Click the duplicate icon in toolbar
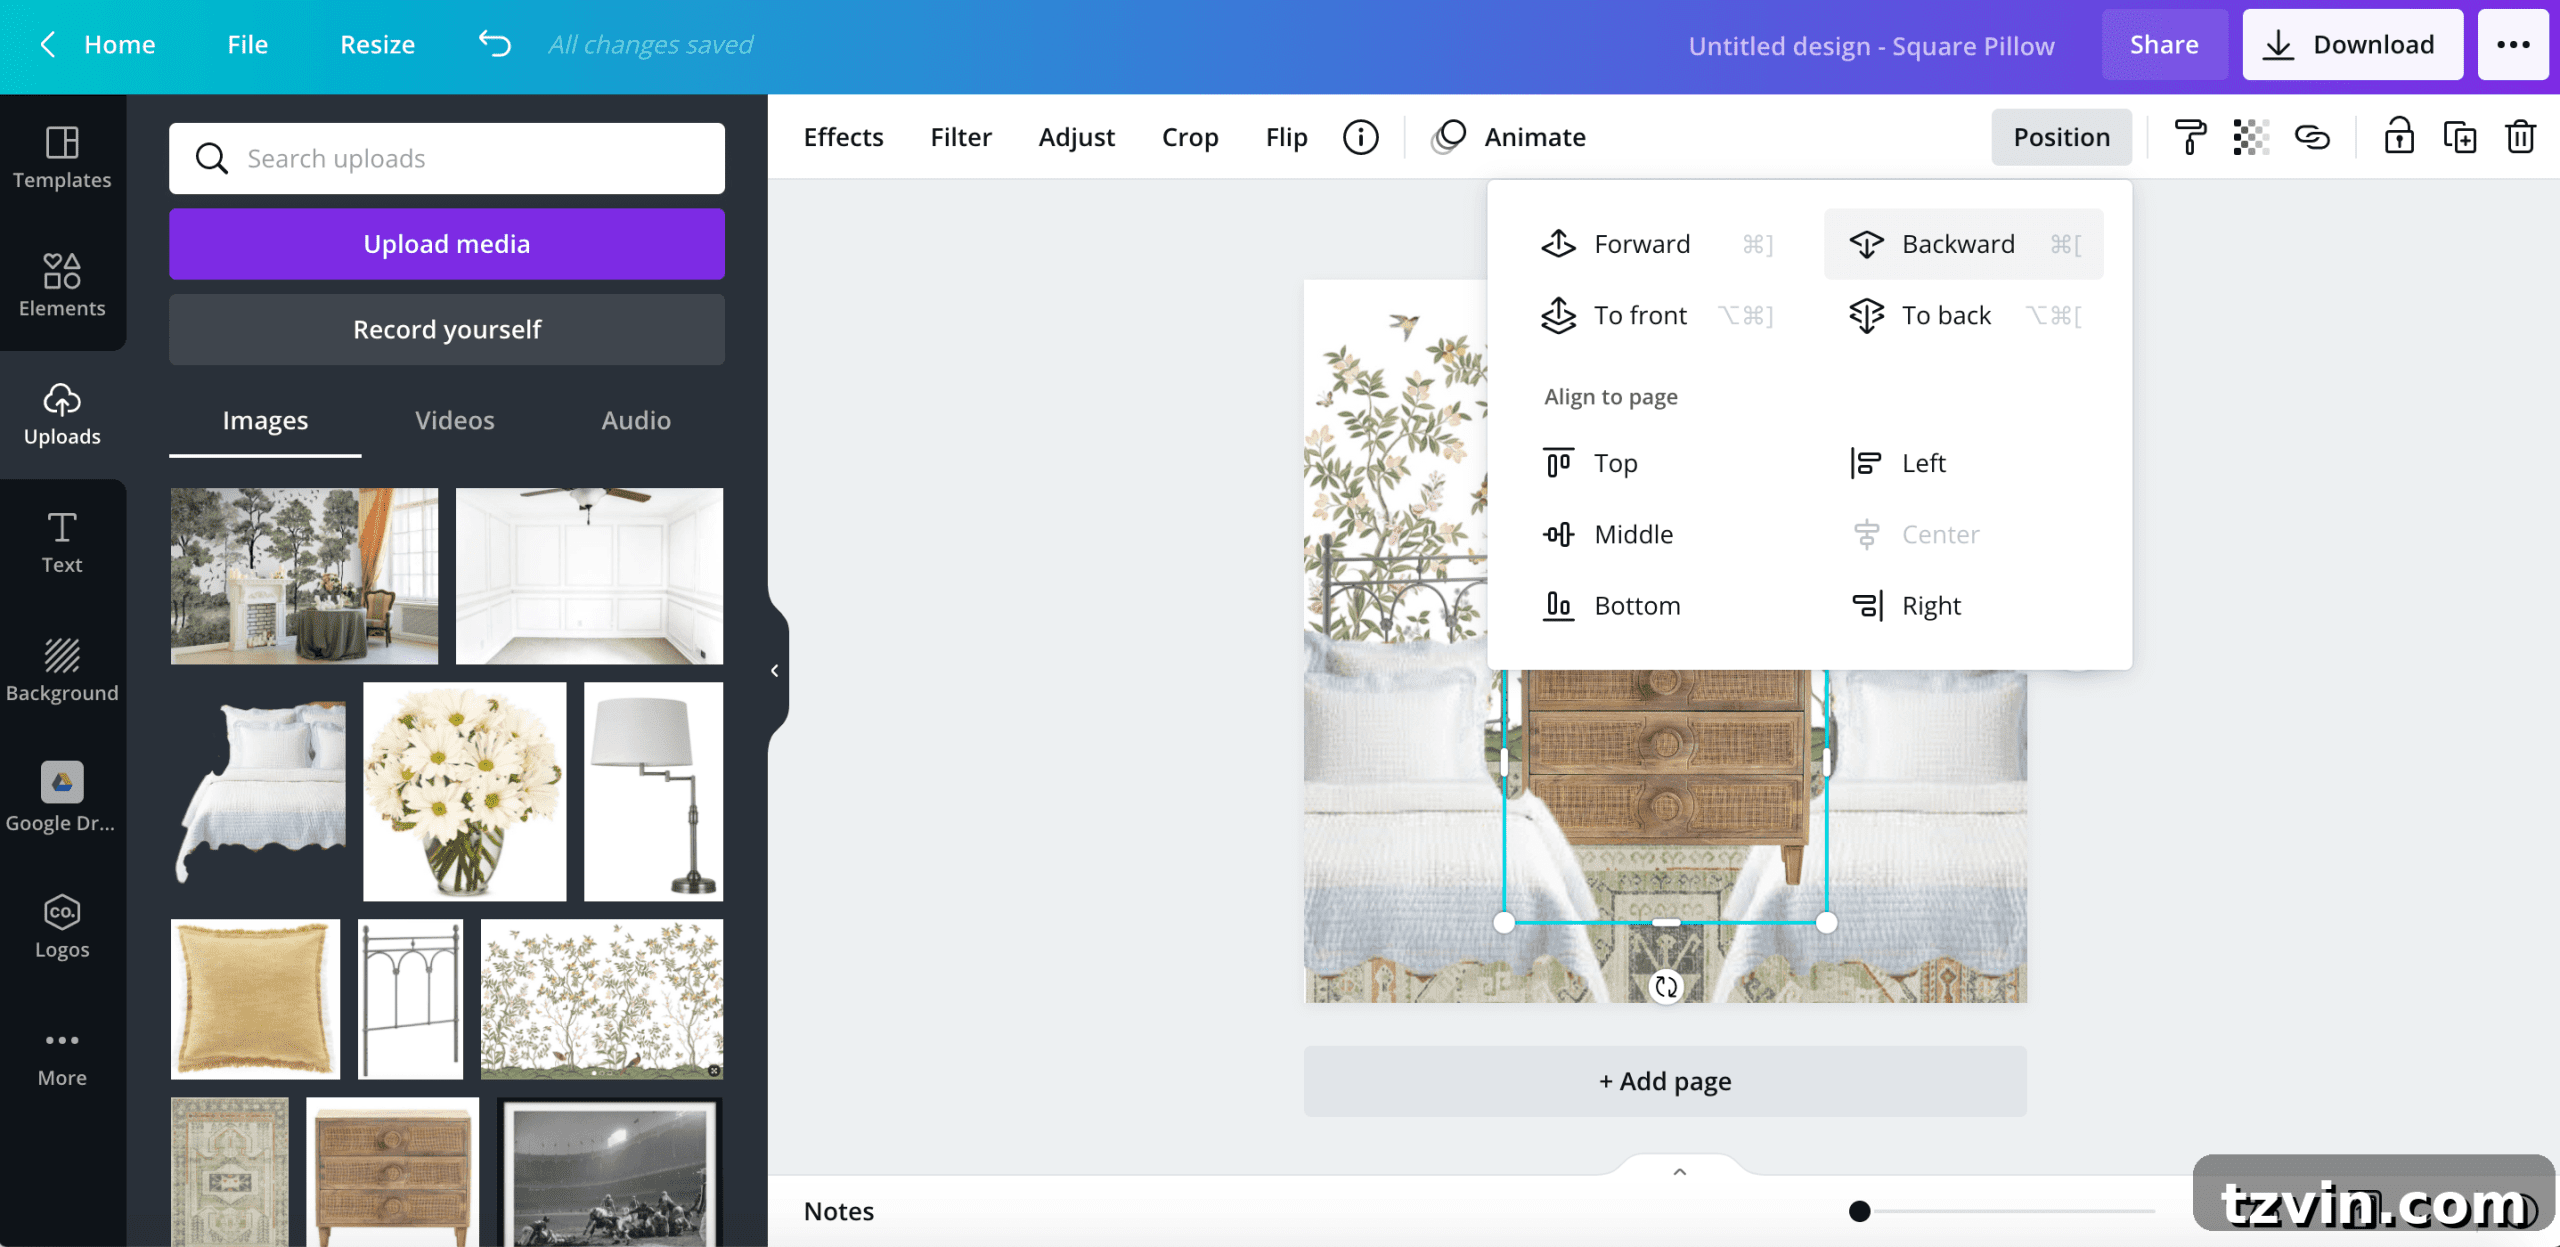Viewport: 2560px width, 1247px height. (x=2460, y=137)
